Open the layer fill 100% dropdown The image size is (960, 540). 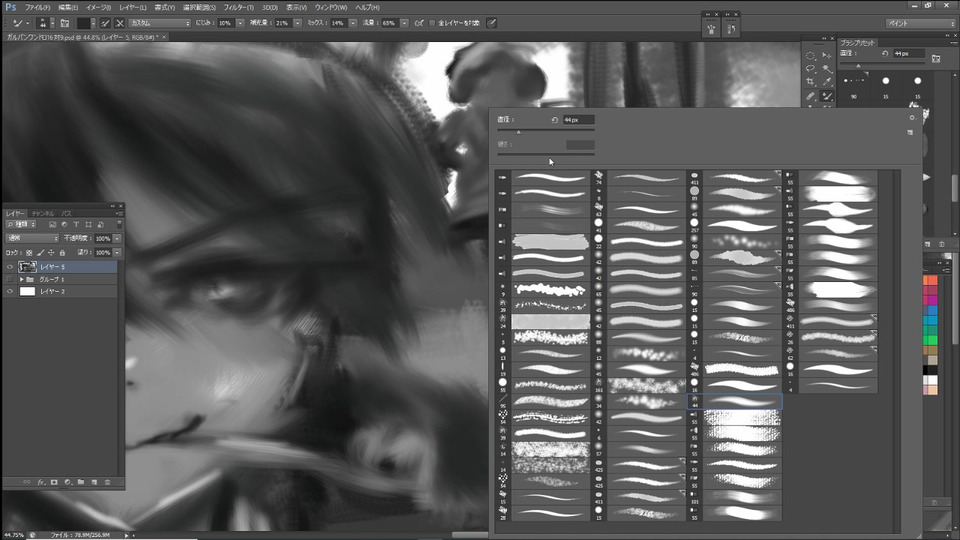tap(117, 252)
